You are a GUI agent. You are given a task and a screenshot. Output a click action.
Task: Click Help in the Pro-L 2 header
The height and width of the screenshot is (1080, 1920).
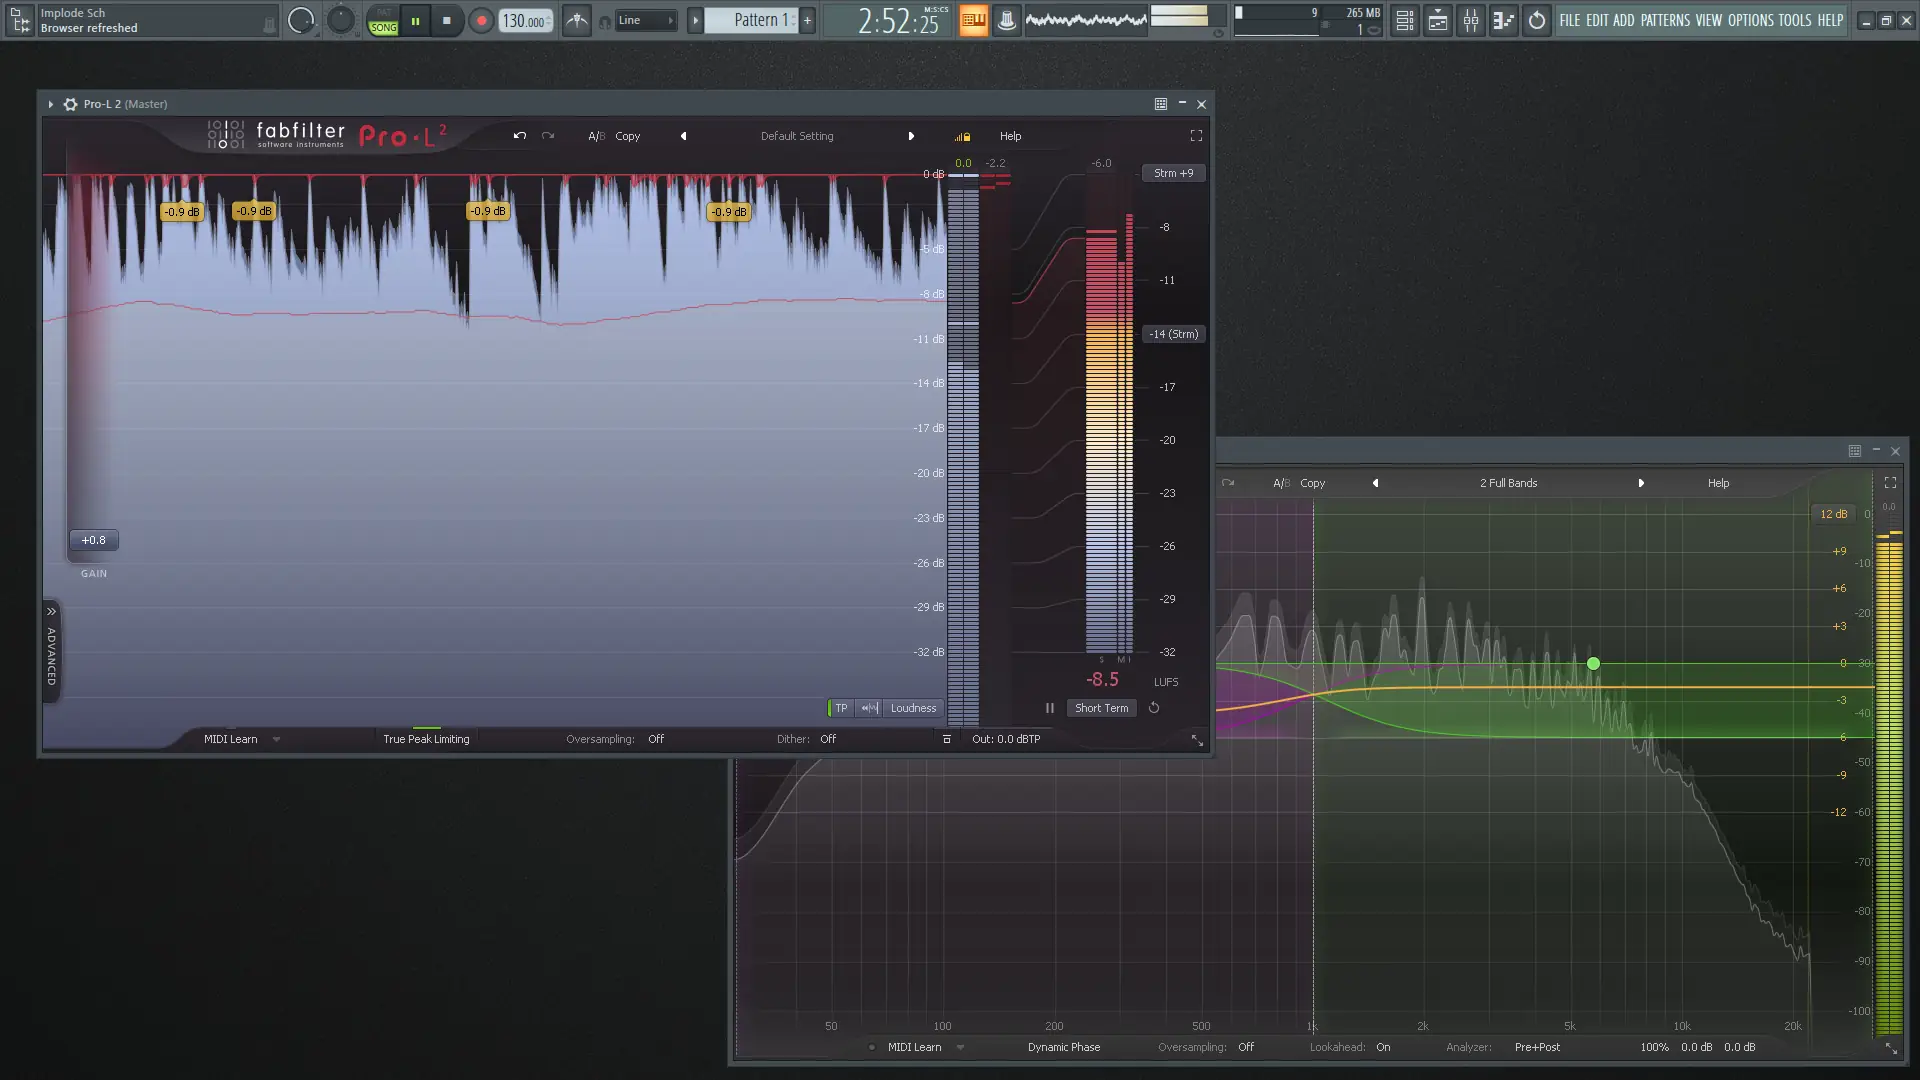(1010, 136)
